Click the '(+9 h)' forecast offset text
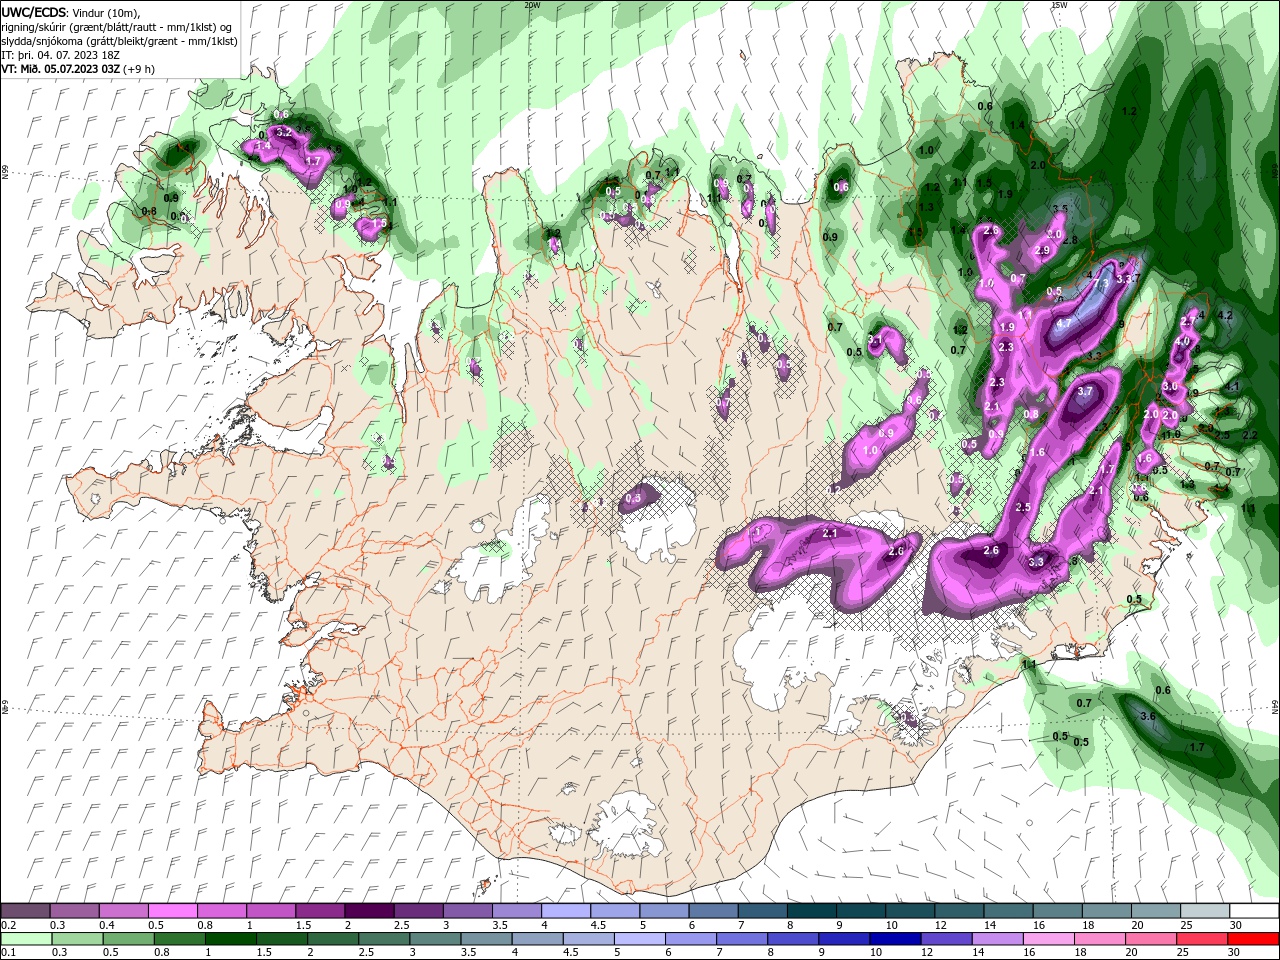Image resolution: width=1280 pixels, height=960 pixels. tap(139, 69)
